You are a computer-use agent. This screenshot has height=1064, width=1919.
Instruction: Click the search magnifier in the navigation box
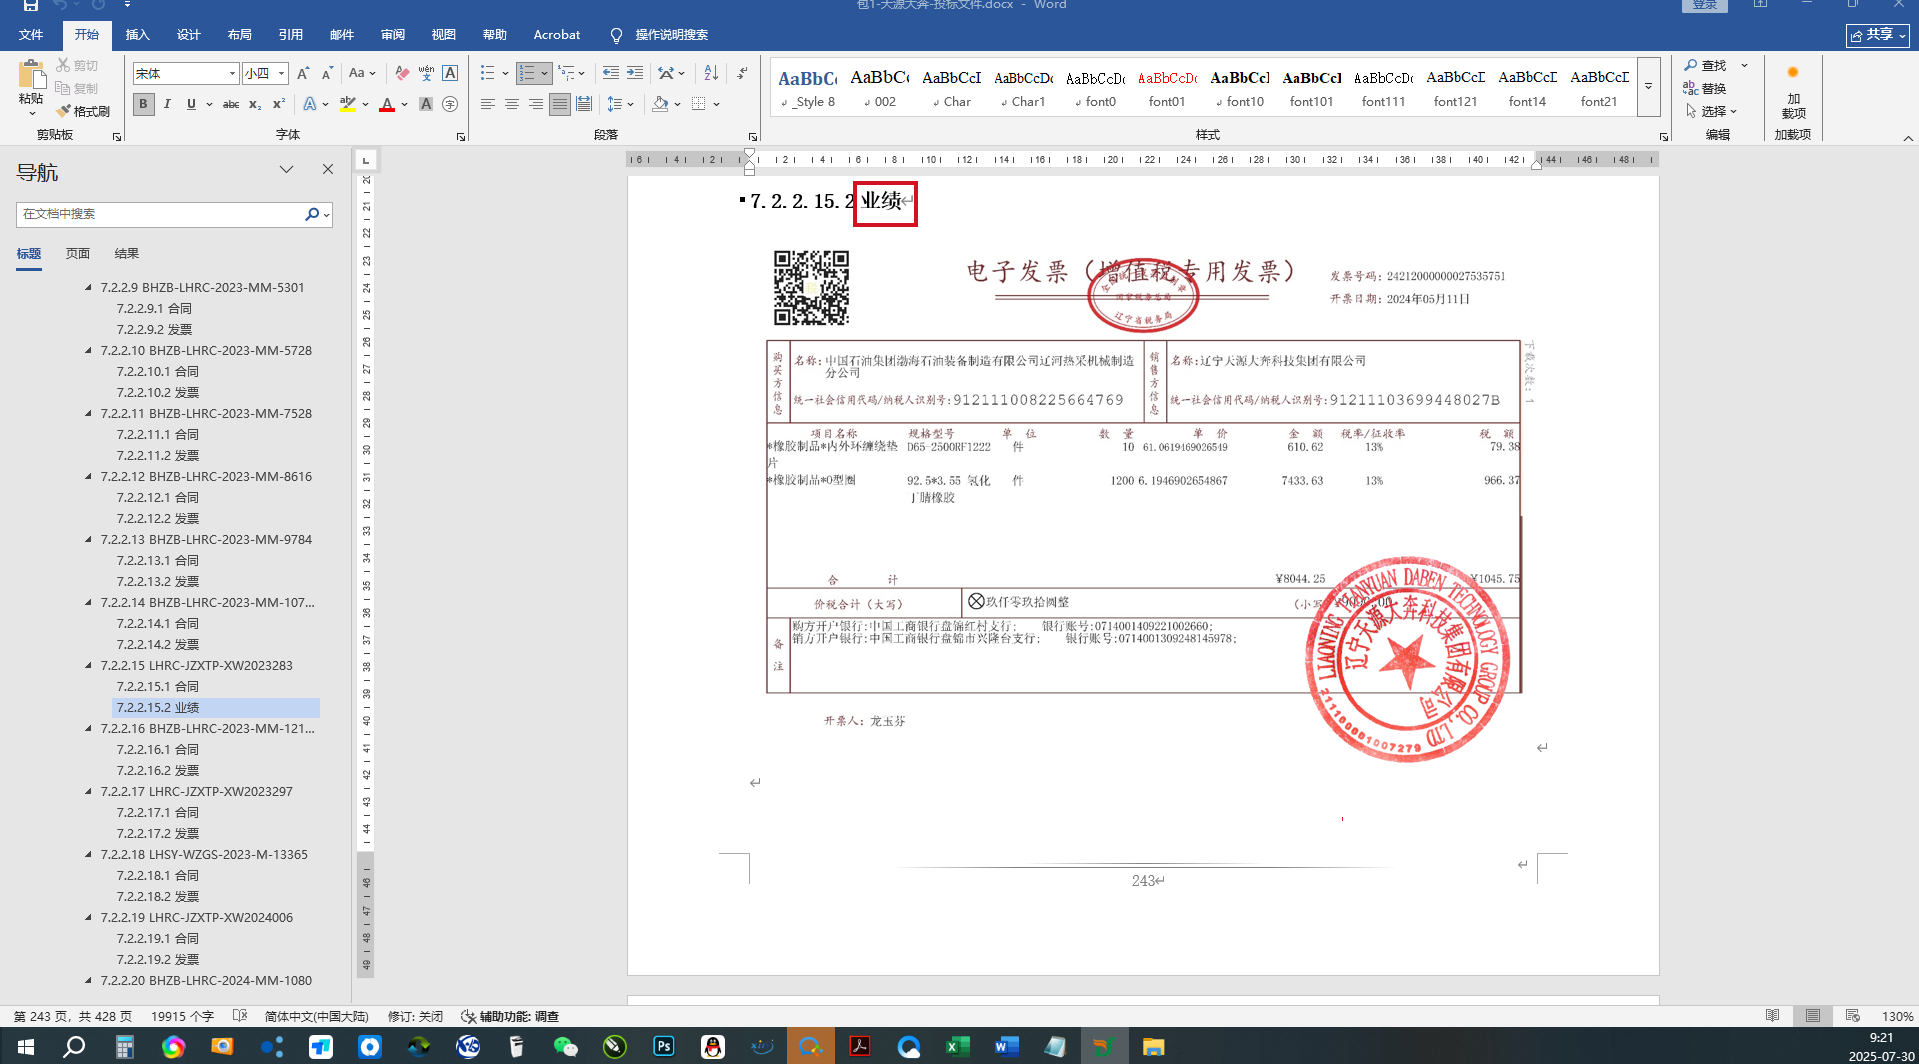pyautogui.click(x=312, y=214)
